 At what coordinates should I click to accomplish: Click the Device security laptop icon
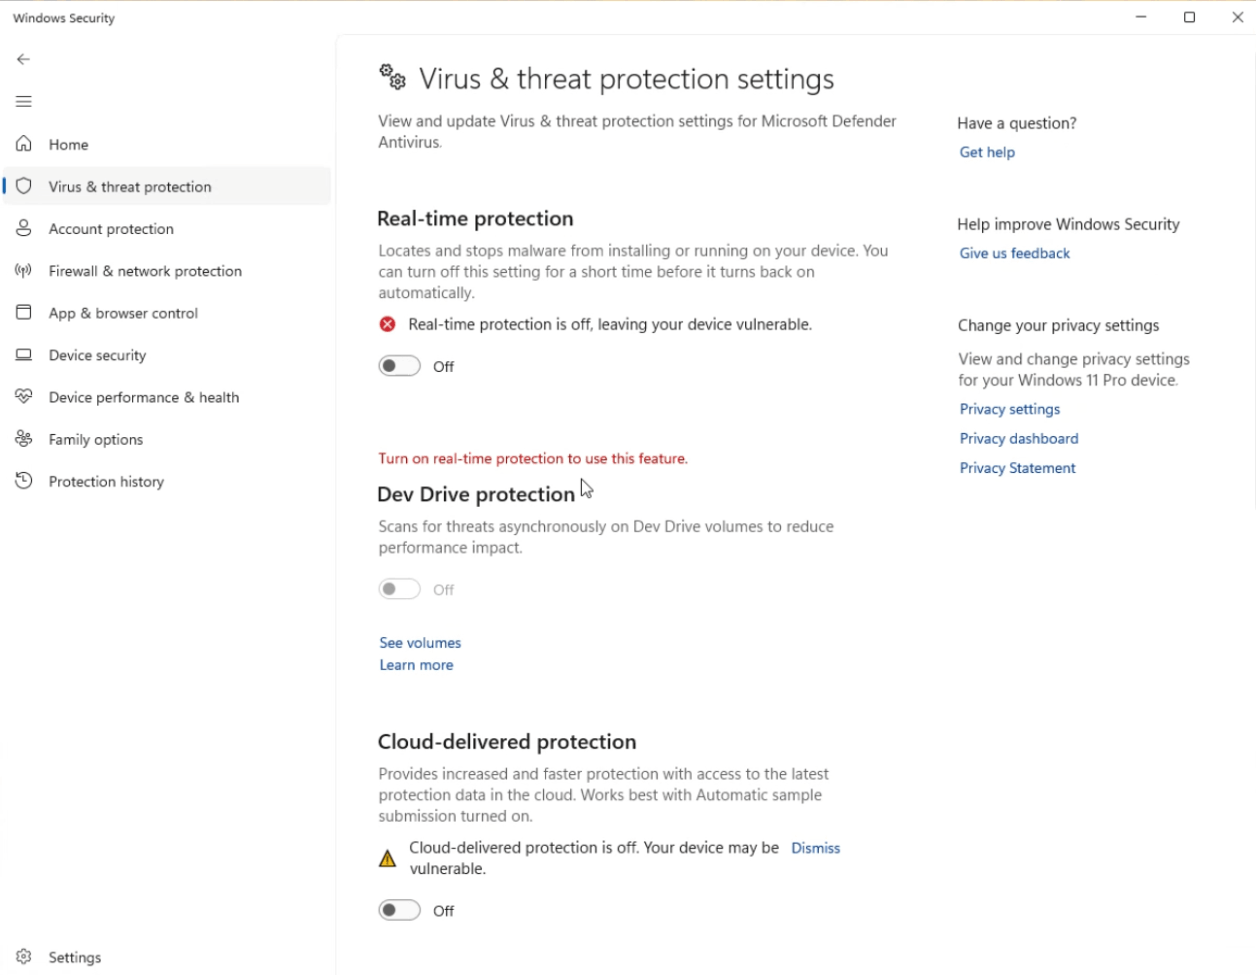24,355
